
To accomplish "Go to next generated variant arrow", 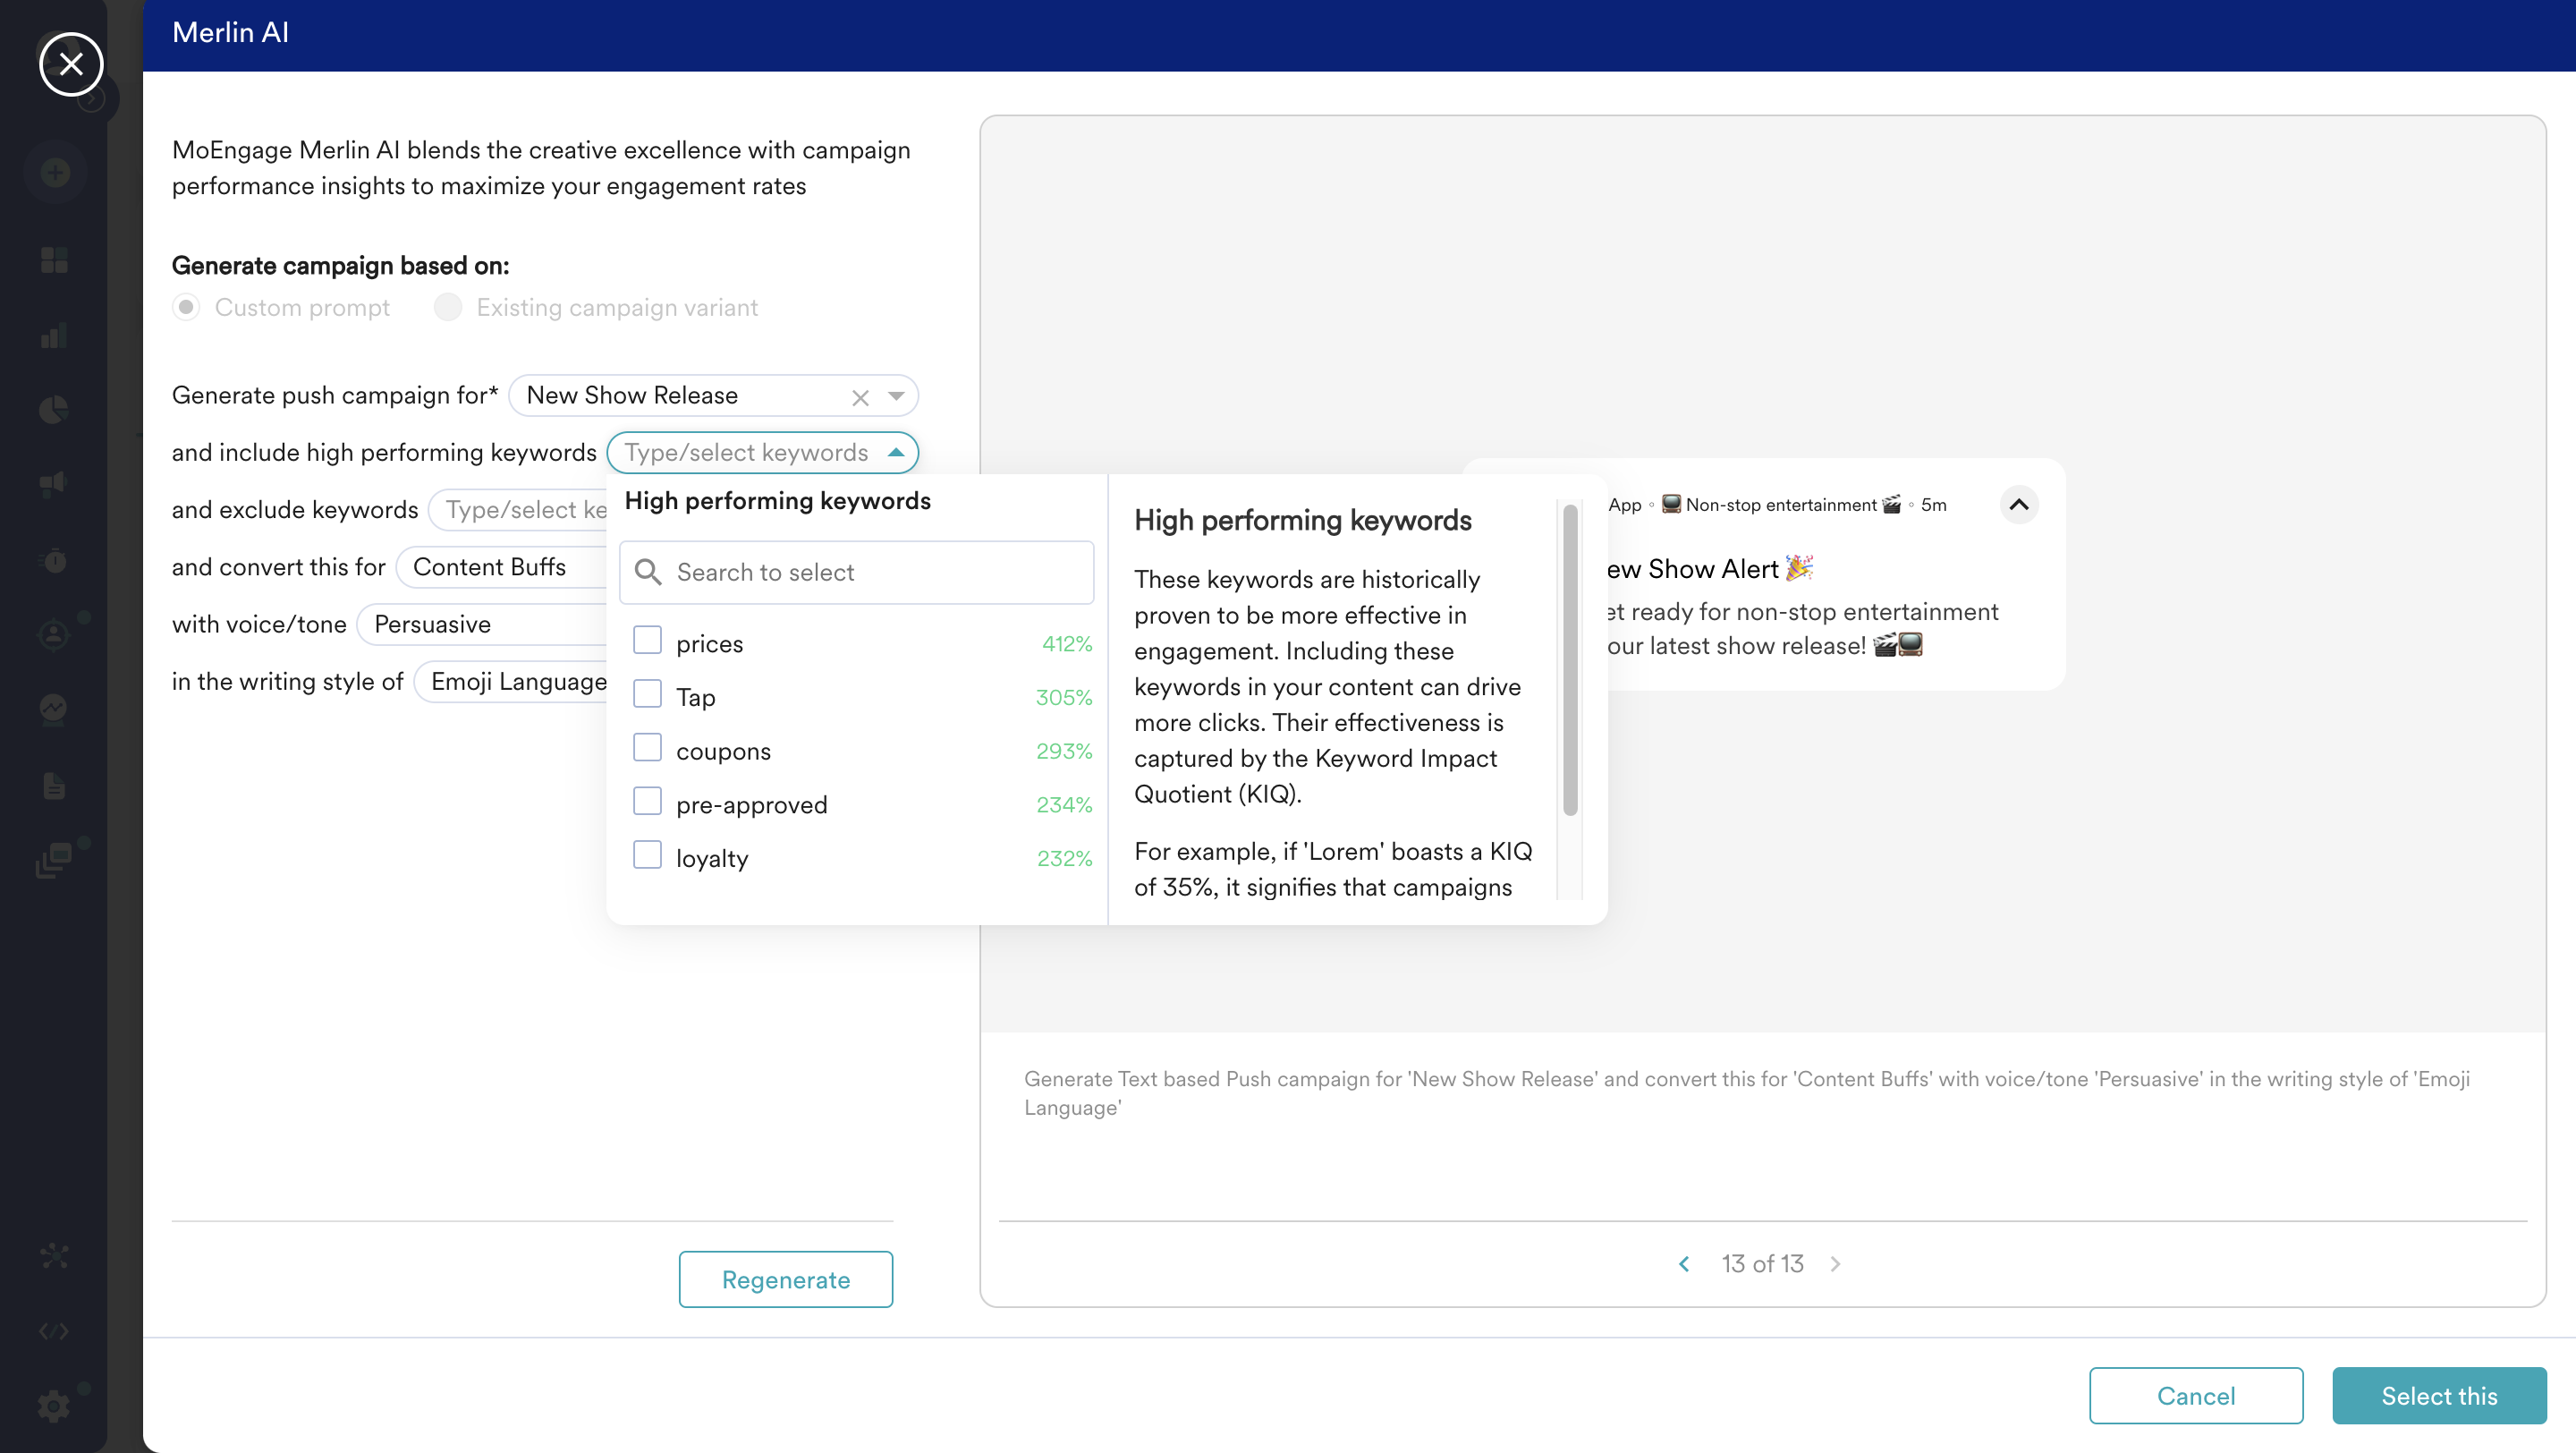I will click(1835, 1263).
